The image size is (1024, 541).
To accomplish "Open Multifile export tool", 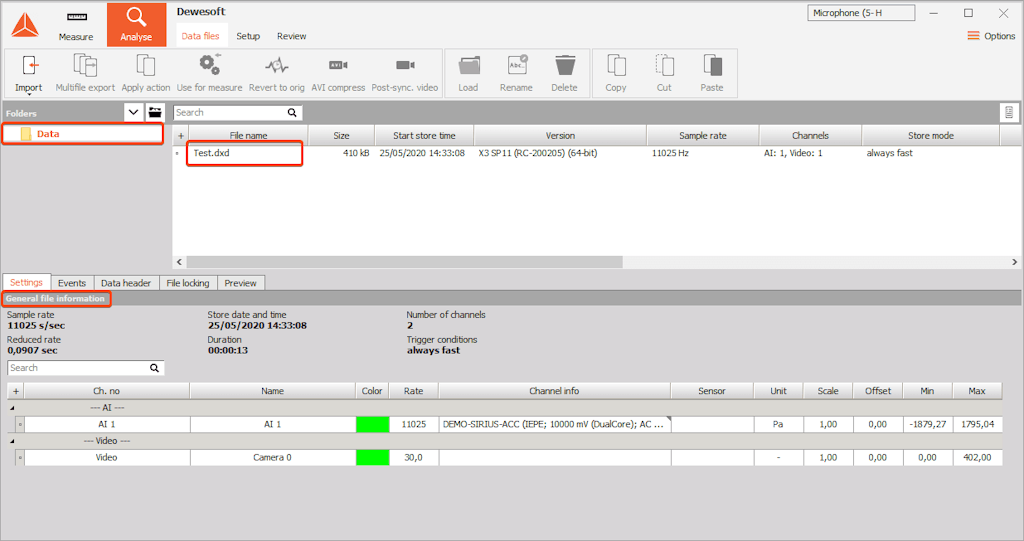I will pos(85,73).
